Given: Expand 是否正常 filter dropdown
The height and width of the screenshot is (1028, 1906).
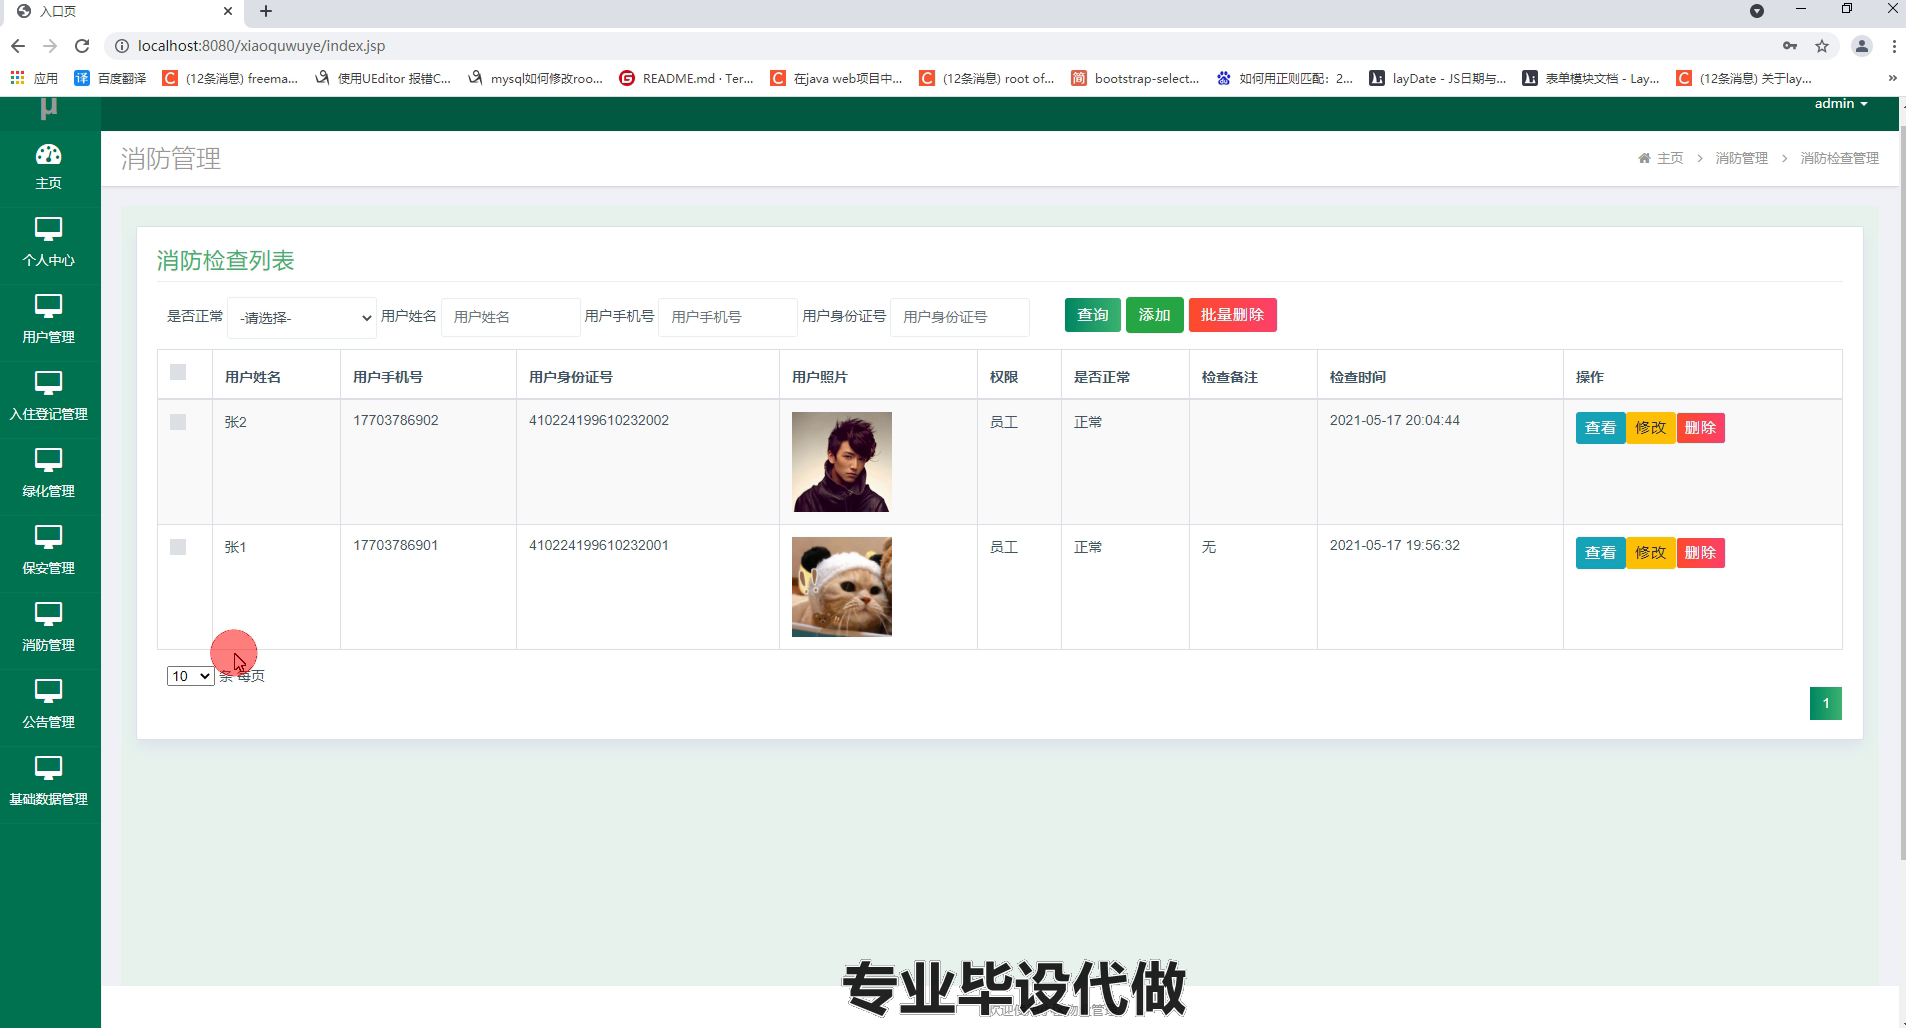Looking at the screenshot, I should click(302, 318).
